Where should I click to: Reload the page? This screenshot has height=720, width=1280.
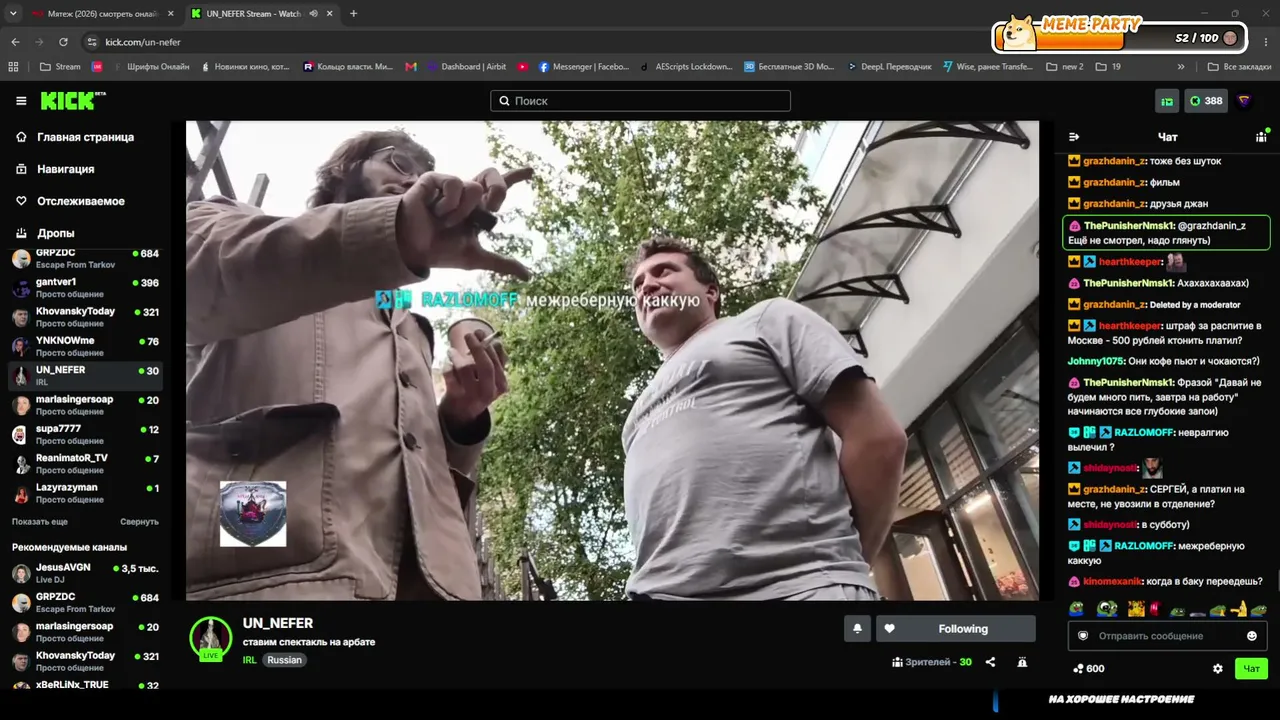point(63,42)
